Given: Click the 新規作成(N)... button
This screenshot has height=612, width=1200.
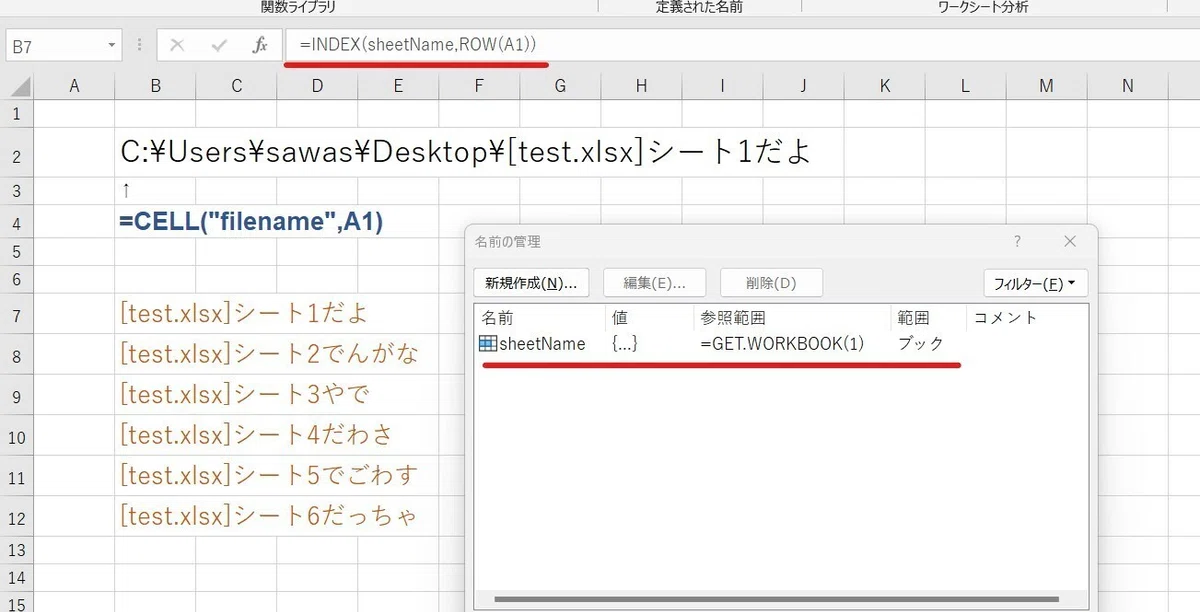Looking at the screenshot, I should 531,283.
